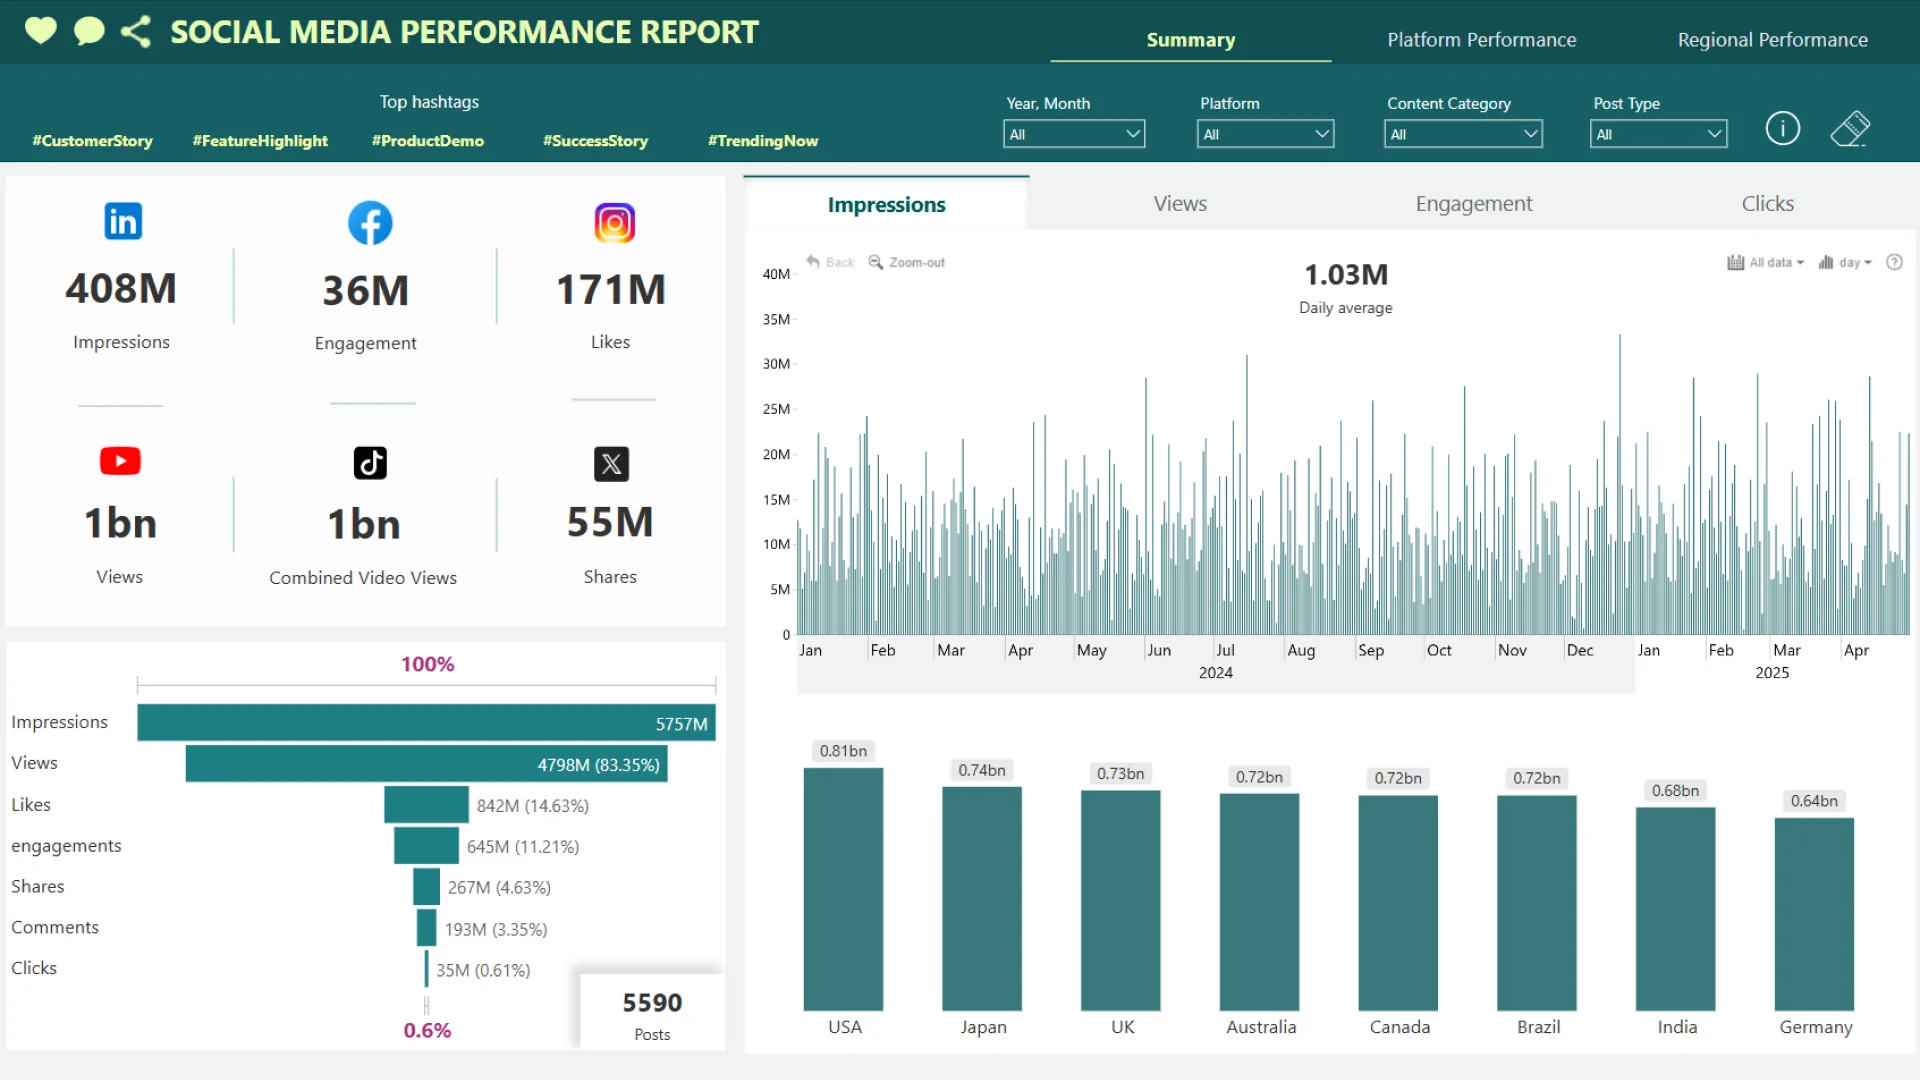Click the 408M Impressions value

[x=121, y=289]
